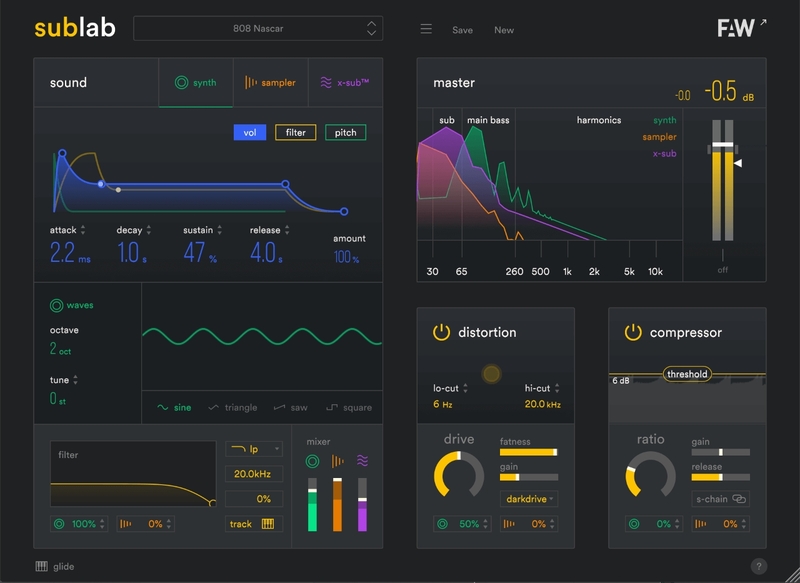Image resolution: width=800 pixels, height=583 pixels.
Task: Click the waves synth circle icon
Action: click(56, 306)
